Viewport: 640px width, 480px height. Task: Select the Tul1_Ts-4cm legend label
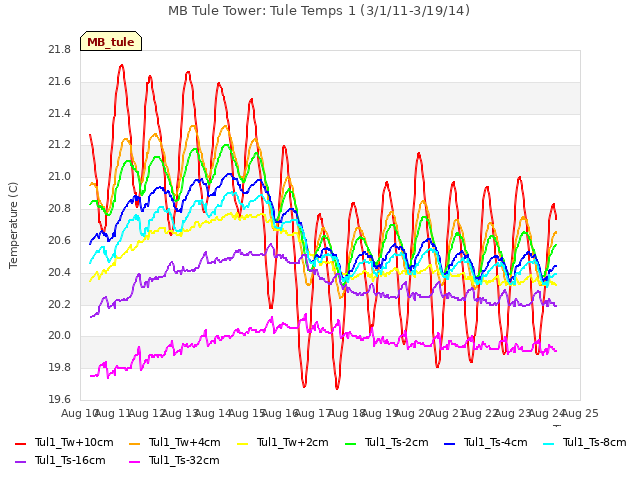[496, 442]
